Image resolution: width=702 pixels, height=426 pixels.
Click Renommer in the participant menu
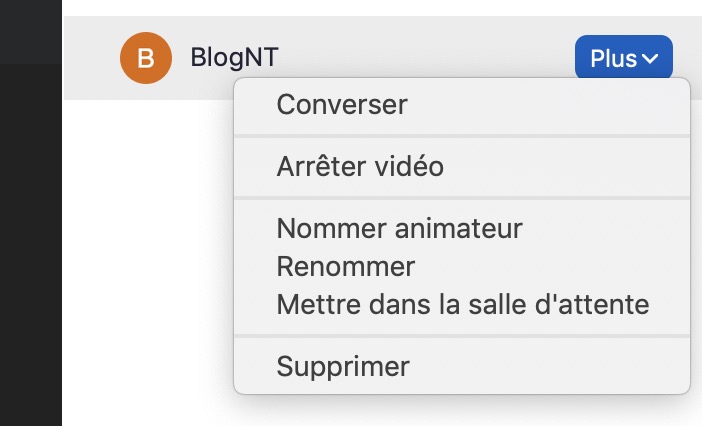[345, 267]
